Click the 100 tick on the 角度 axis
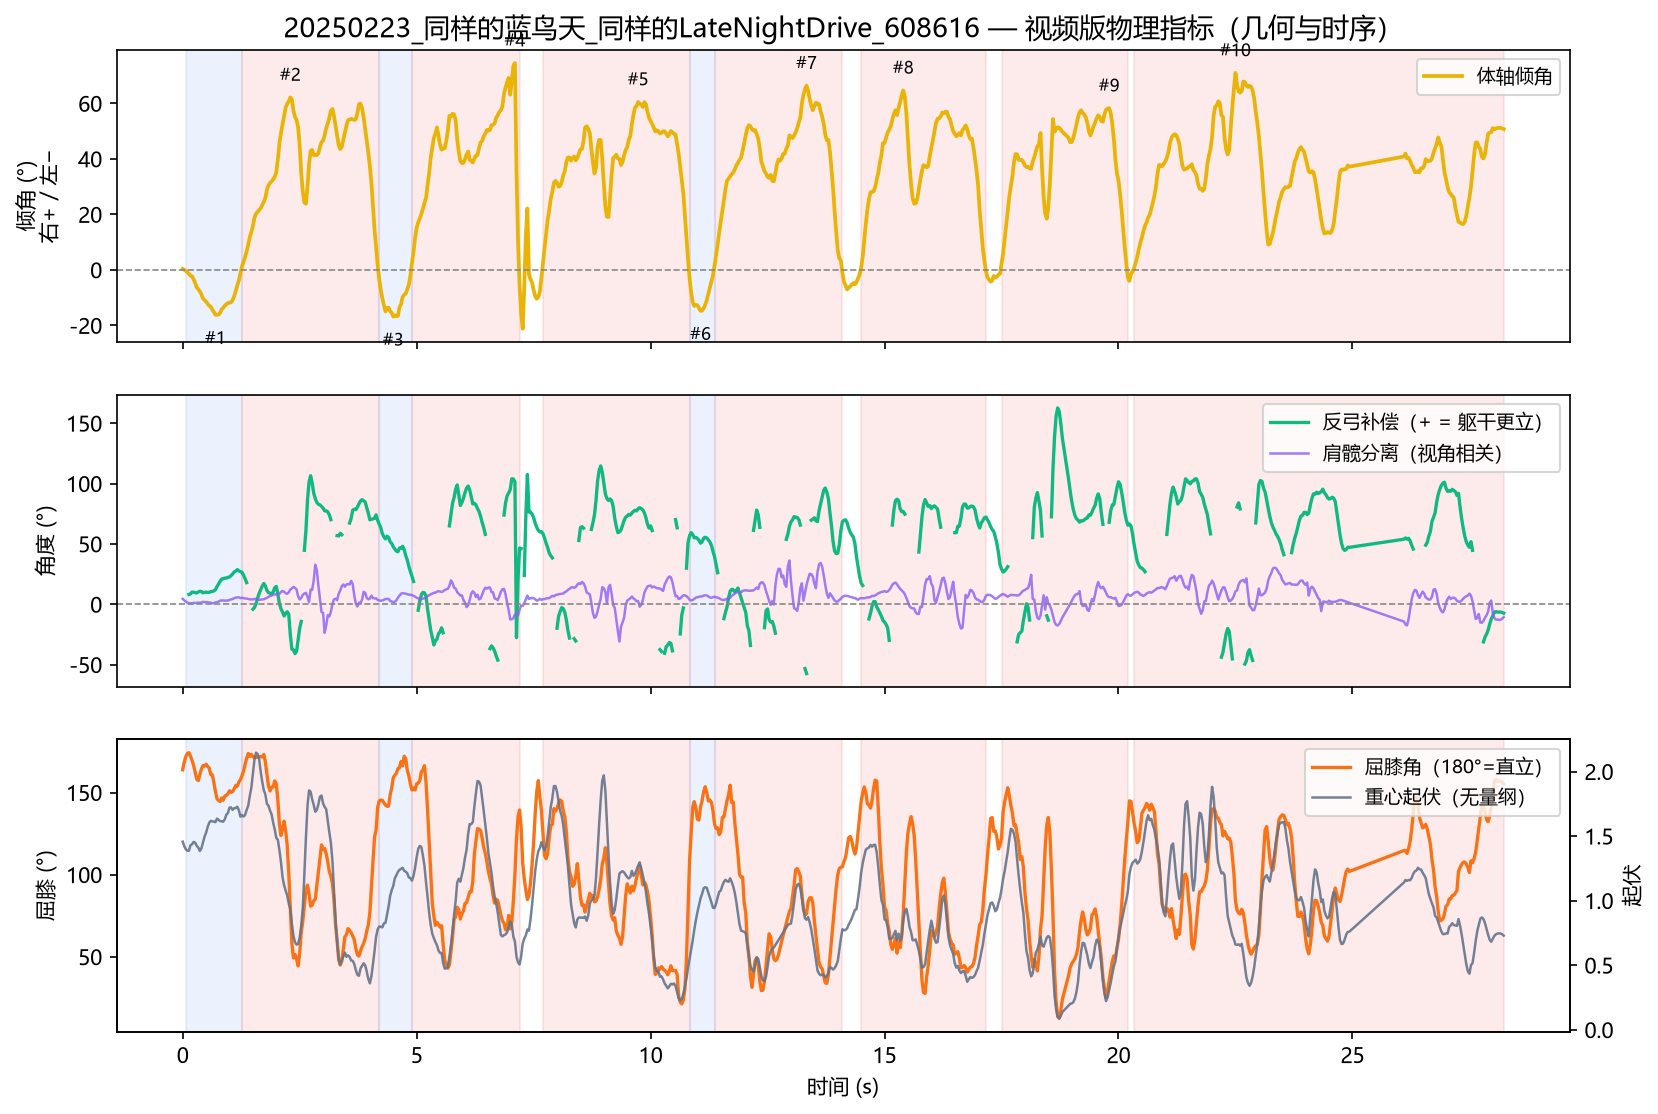This screenshot has width=1658, height=1114. (x=84, y=484)
